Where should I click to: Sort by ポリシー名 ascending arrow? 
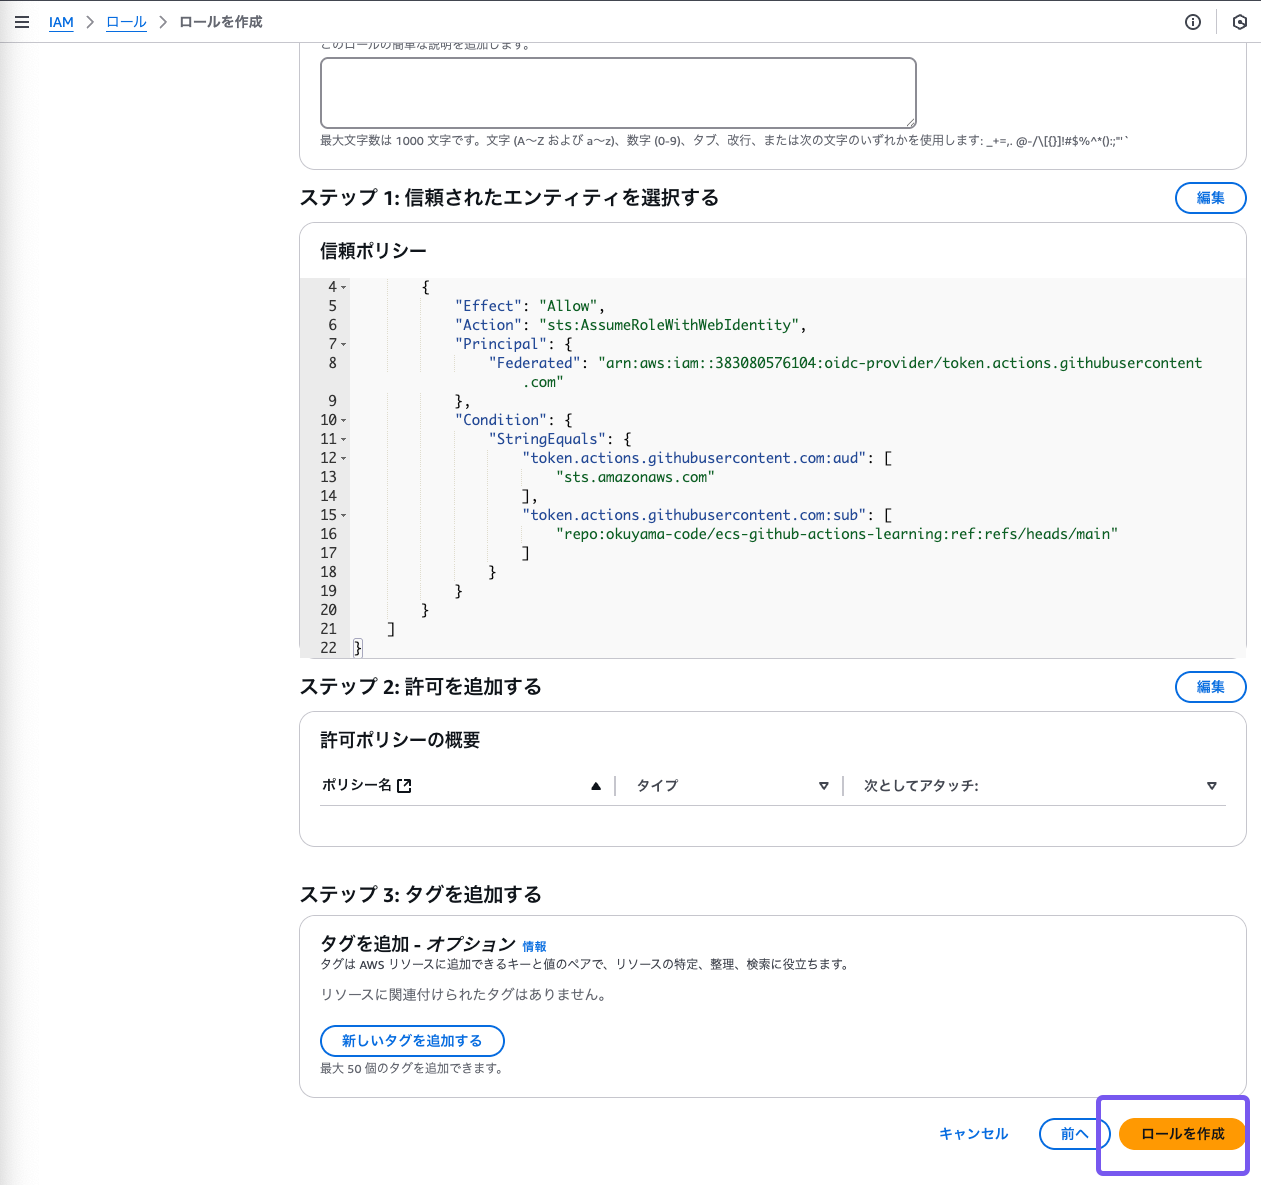click(x=596, y=786)
